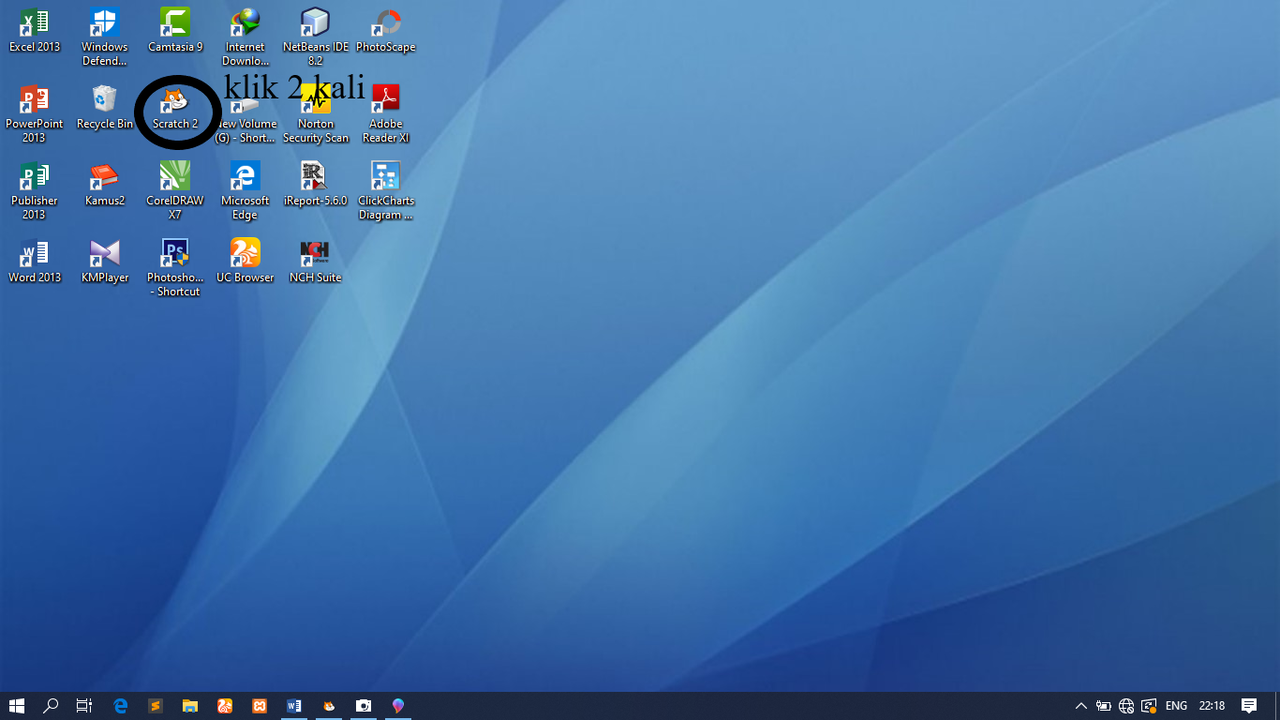Screen dimensions: 1280x720
Task: Select the Word 2013 desktop shortcut
Action: click(x=35, y=262)
